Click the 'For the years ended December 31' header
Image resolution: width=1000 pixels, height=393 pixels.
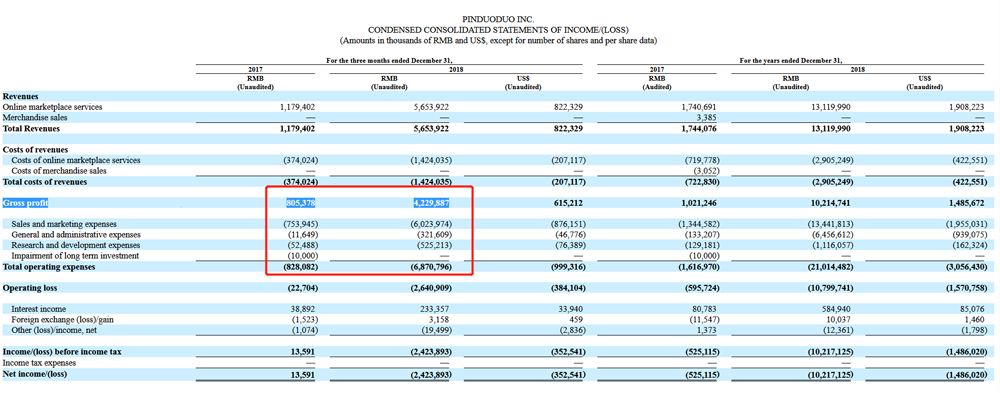pos(791,61)
